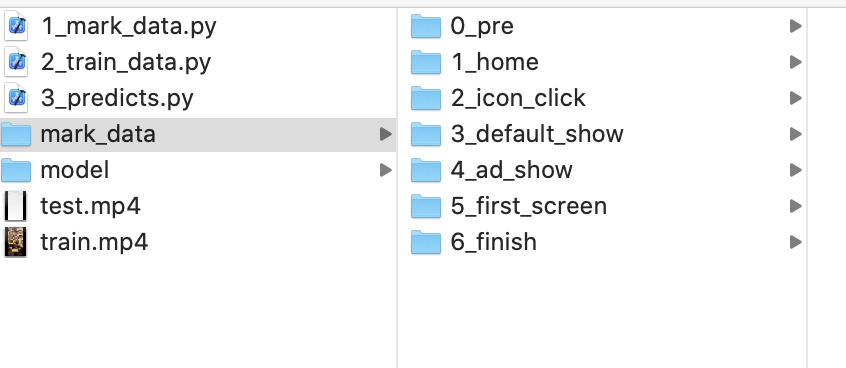The width and height of the screenshot is (846, 368).
Task: Click the mark_data folder row
Action: (198, 134)
